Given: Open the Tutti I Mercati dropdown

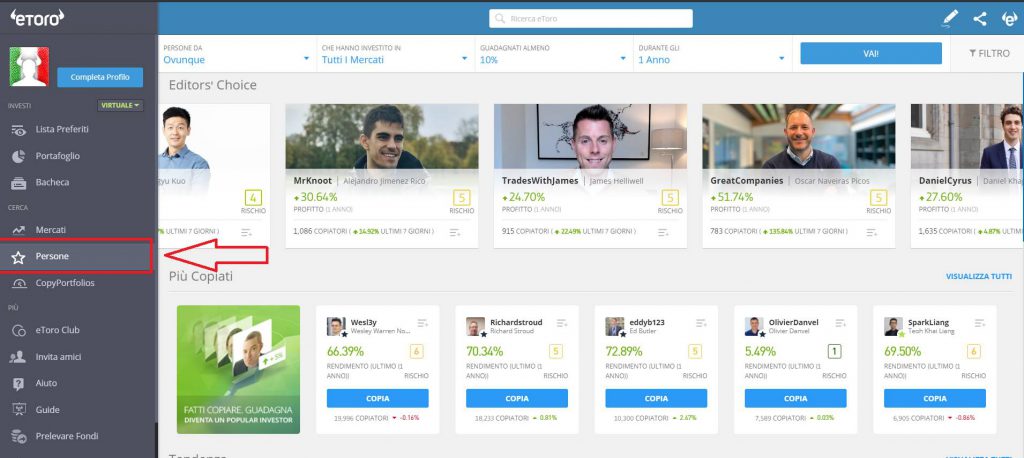Looking at the screenshot, I should [x=396, y=54].
